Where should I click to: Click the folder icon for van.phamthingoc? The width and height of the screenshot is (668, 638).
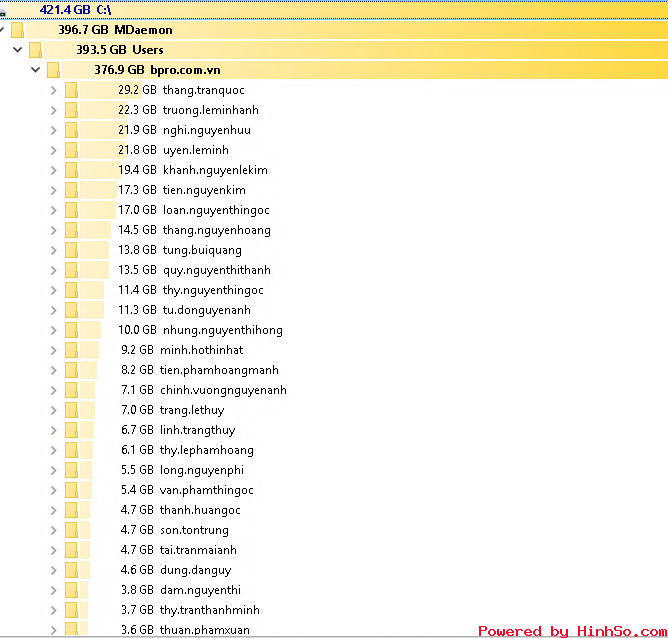71,491
